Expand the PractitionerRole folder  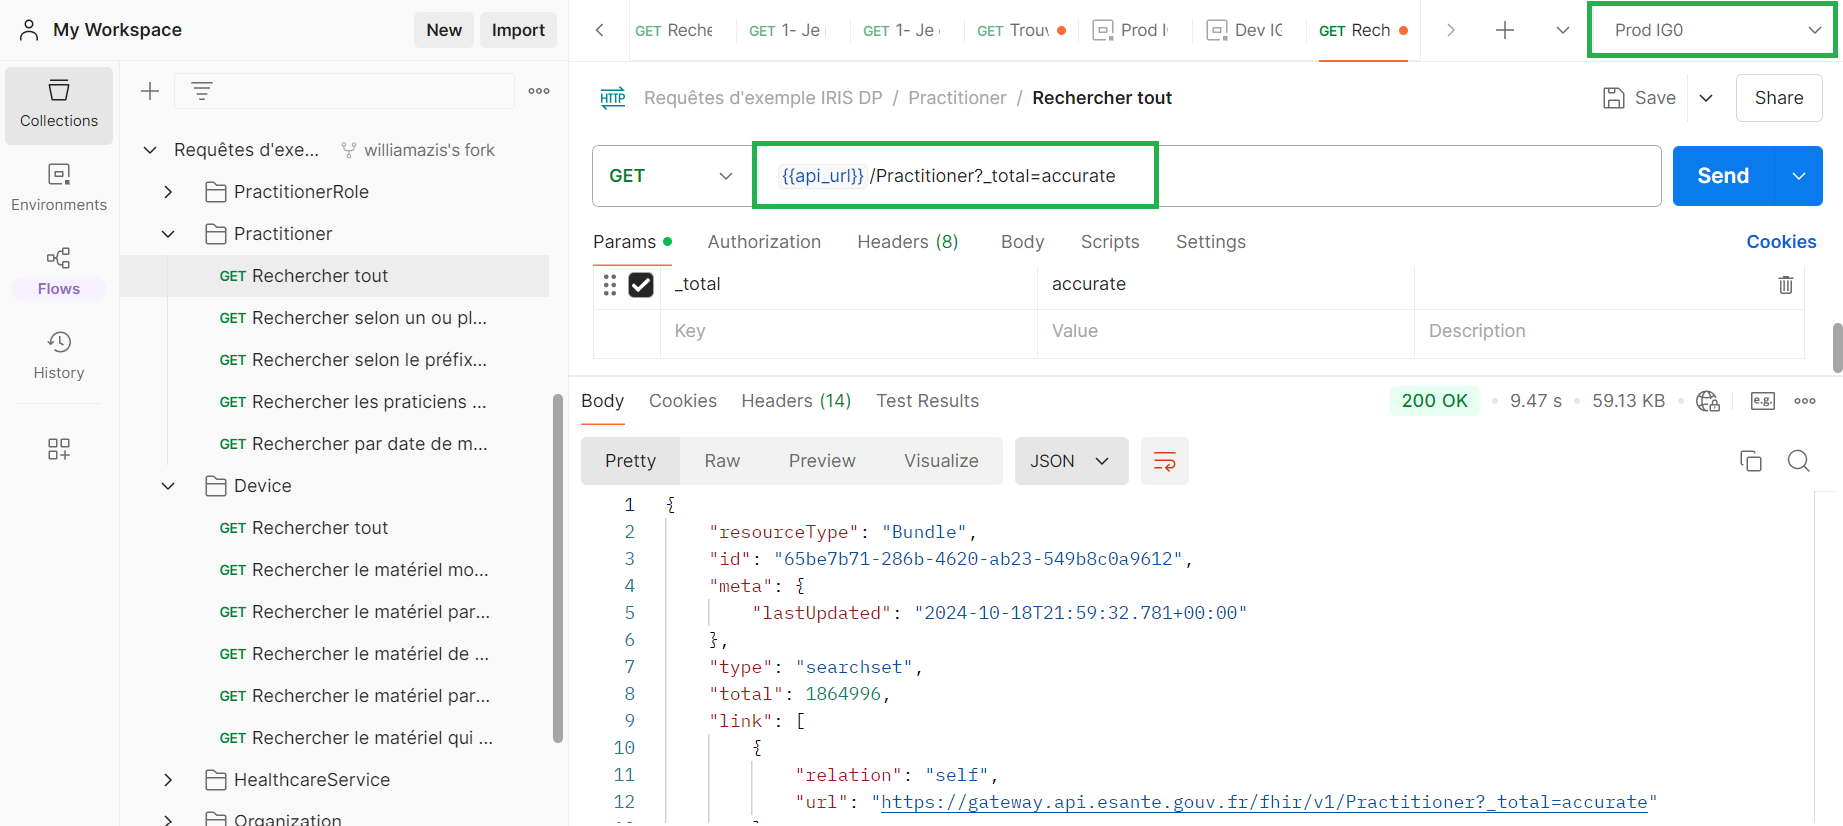click(168, 192)
